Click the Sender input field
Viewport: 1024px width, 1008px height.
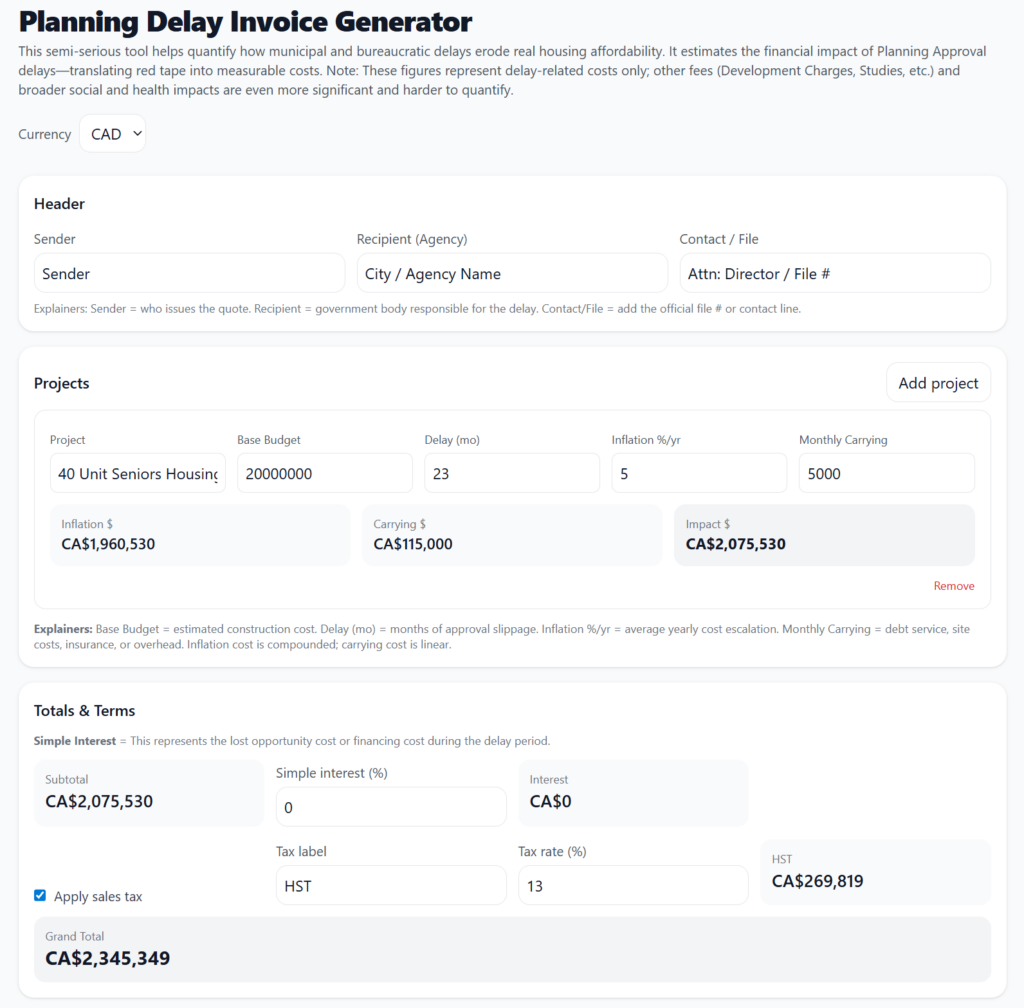189,272
